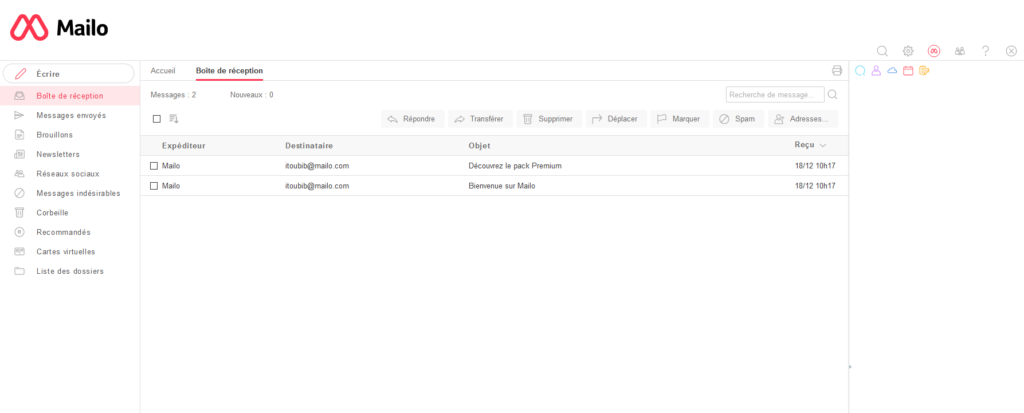This screenshot has height=413, width=1024.
Task: Click the sort messages icon
Action: 174,119
